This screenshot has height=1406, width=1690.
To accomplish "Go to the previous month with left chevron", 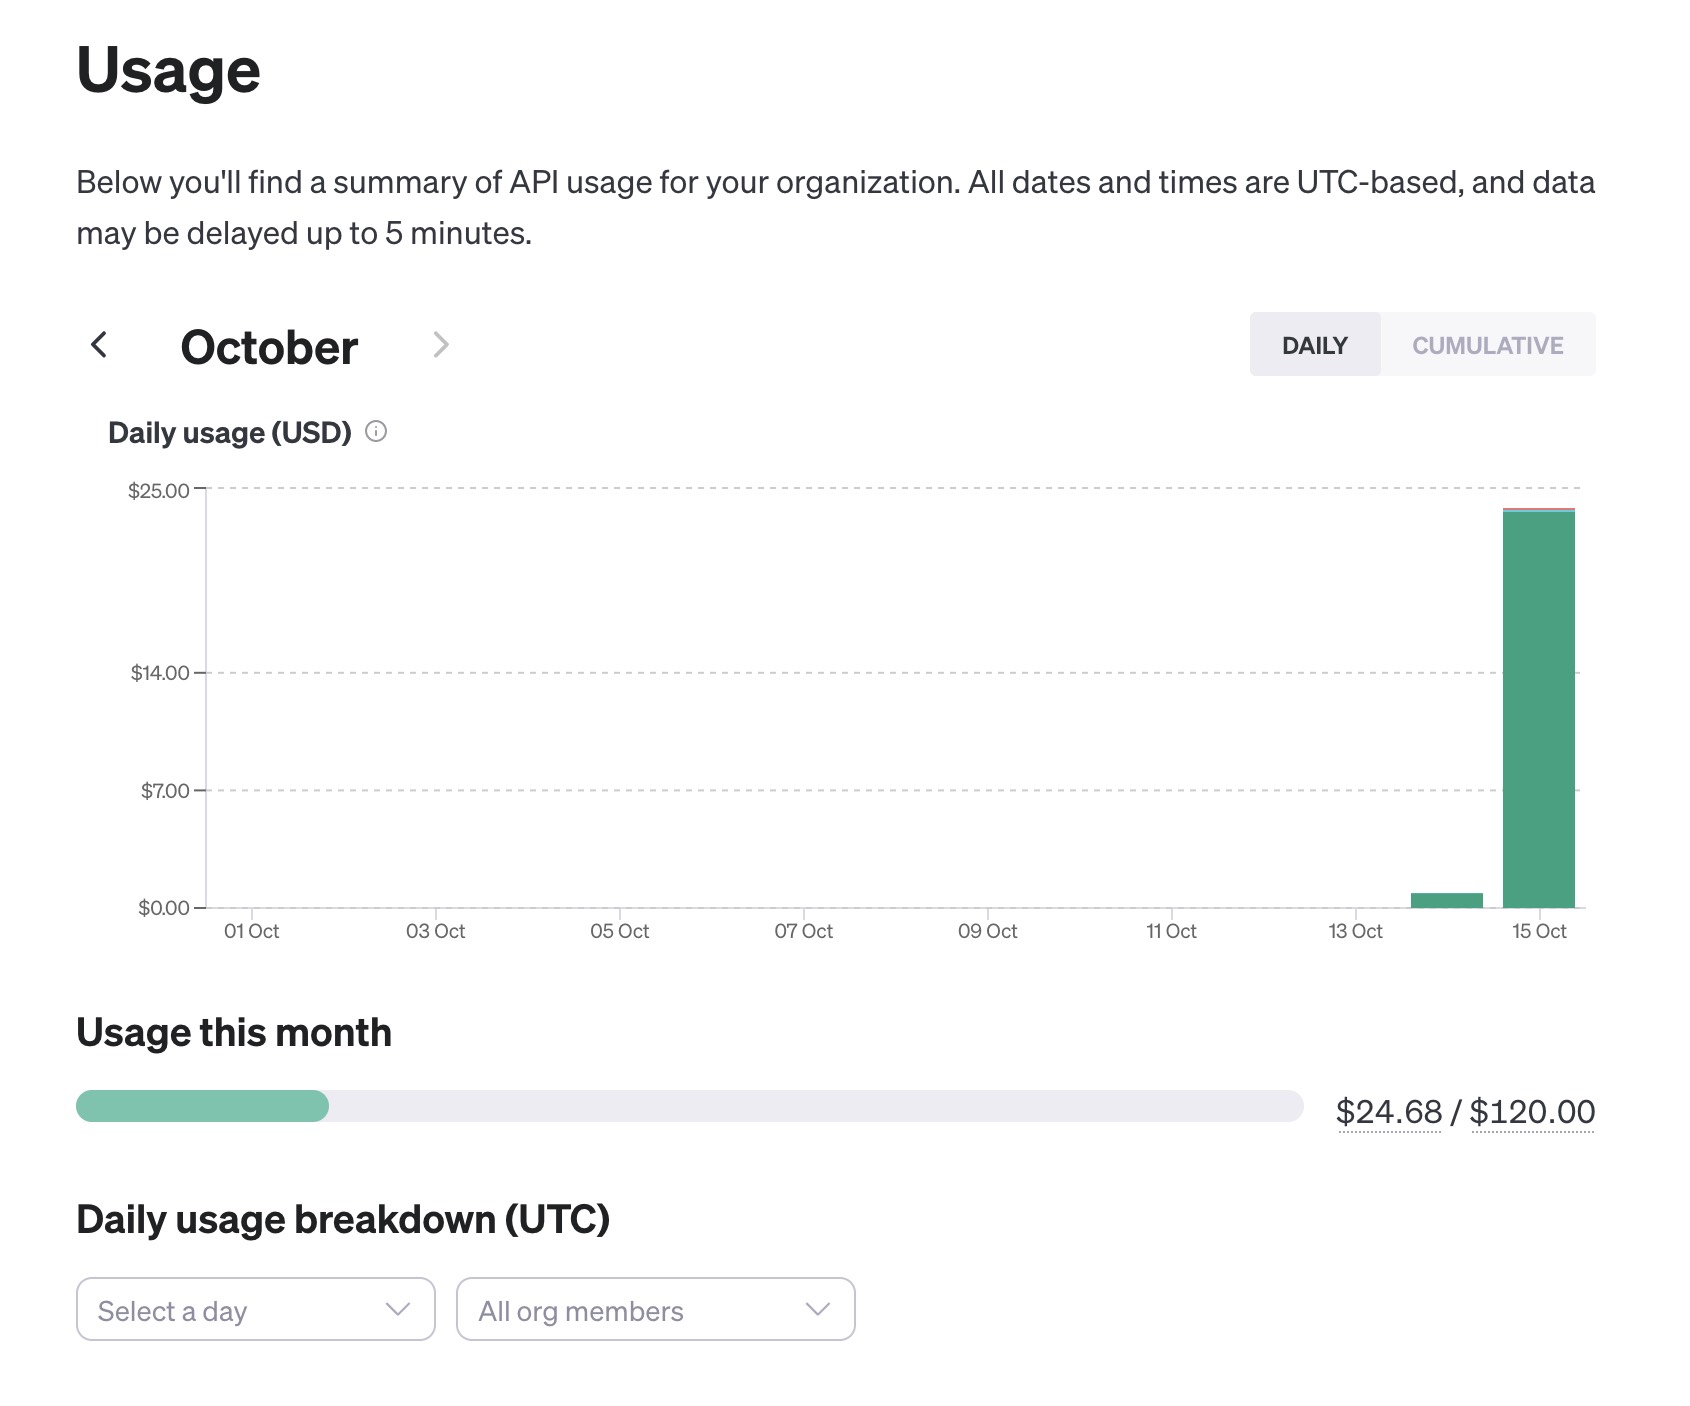I will coord(99,345).
